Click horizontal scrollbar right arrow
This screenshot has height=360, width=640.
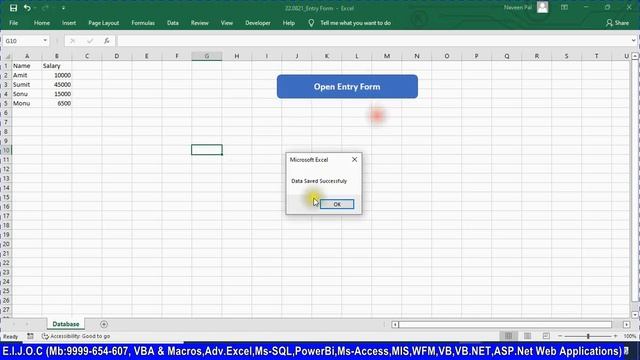pos(627,324)
